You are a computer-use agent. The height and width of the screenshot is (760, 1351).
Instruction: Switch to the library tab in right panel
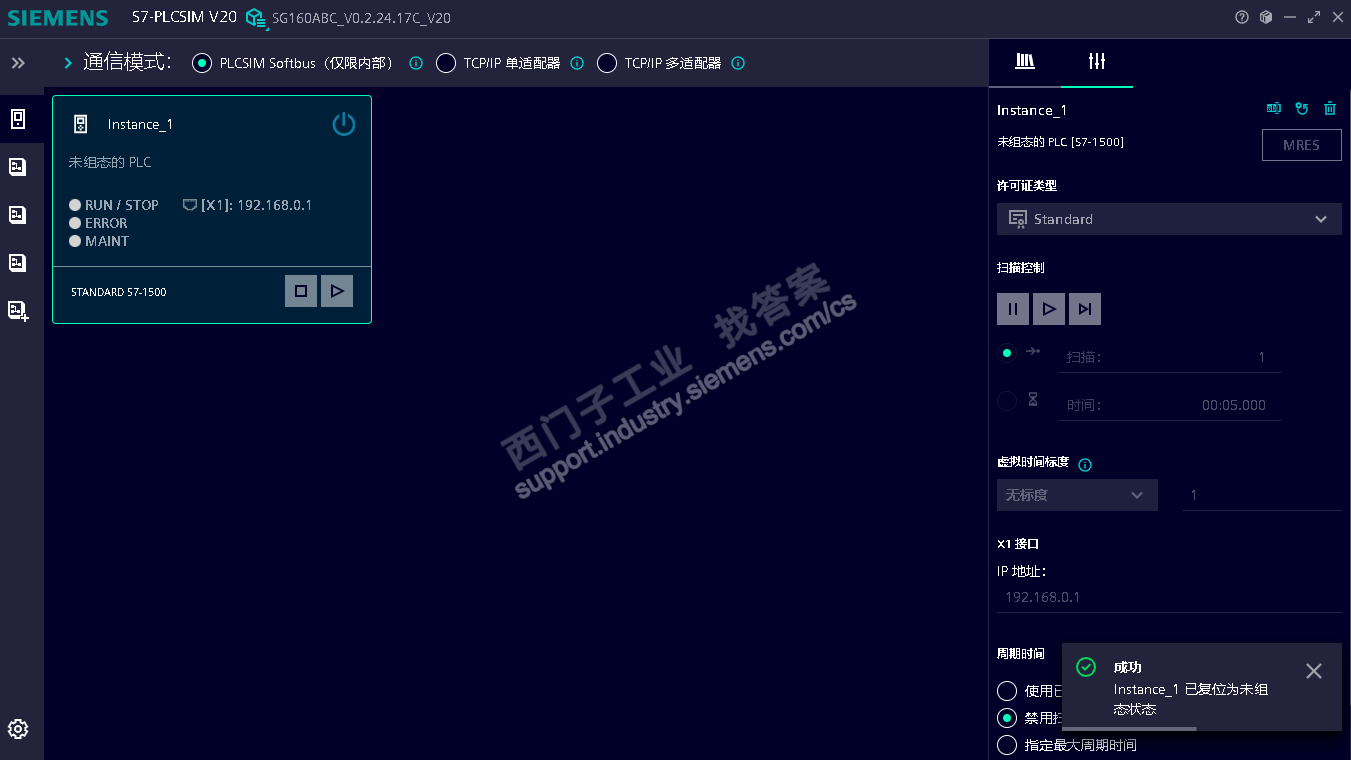click(1025, 62)
